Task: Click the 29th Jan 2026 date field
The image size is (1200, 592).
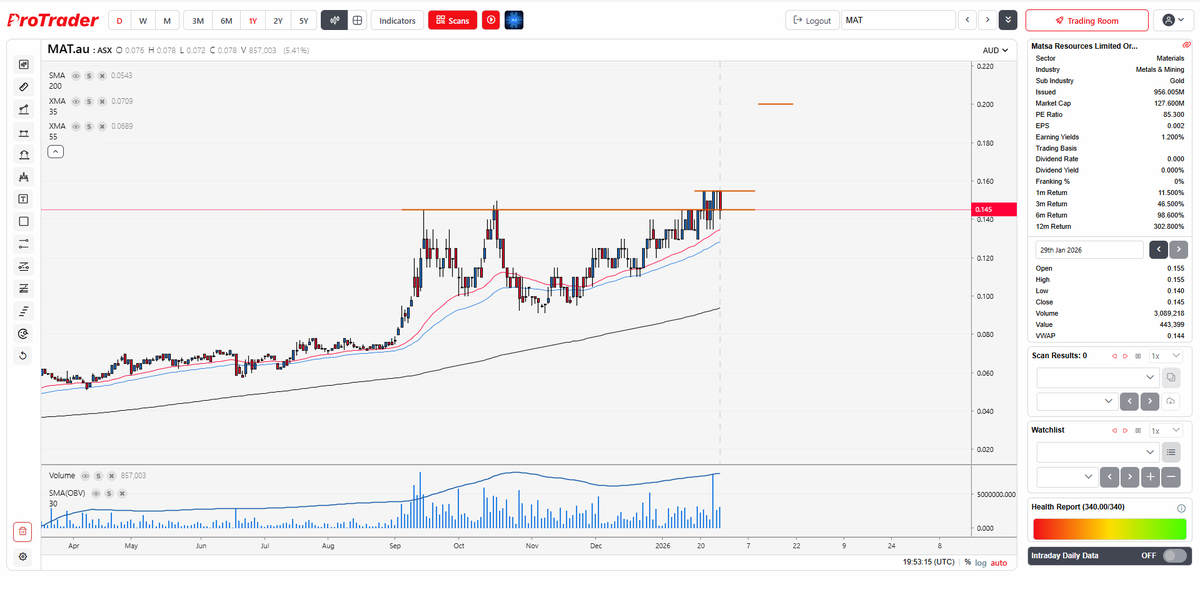Action: point(1089,249)
